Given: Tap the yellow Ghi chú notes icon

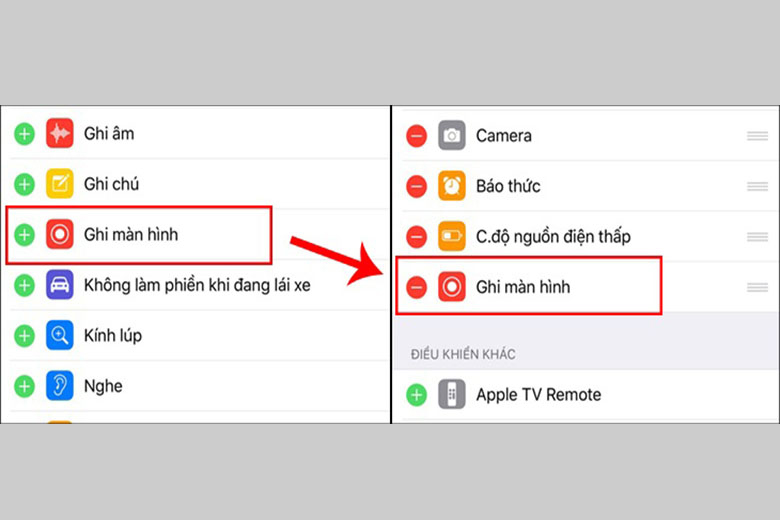Looking at the screenshot, I should pos(60,184).
